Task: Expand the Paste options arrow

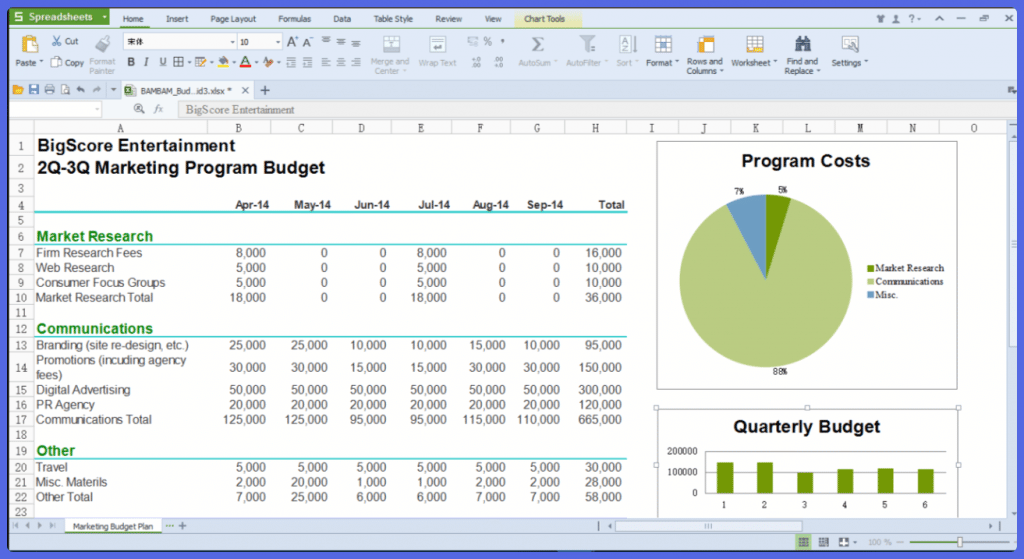Action: click(41, 62)
